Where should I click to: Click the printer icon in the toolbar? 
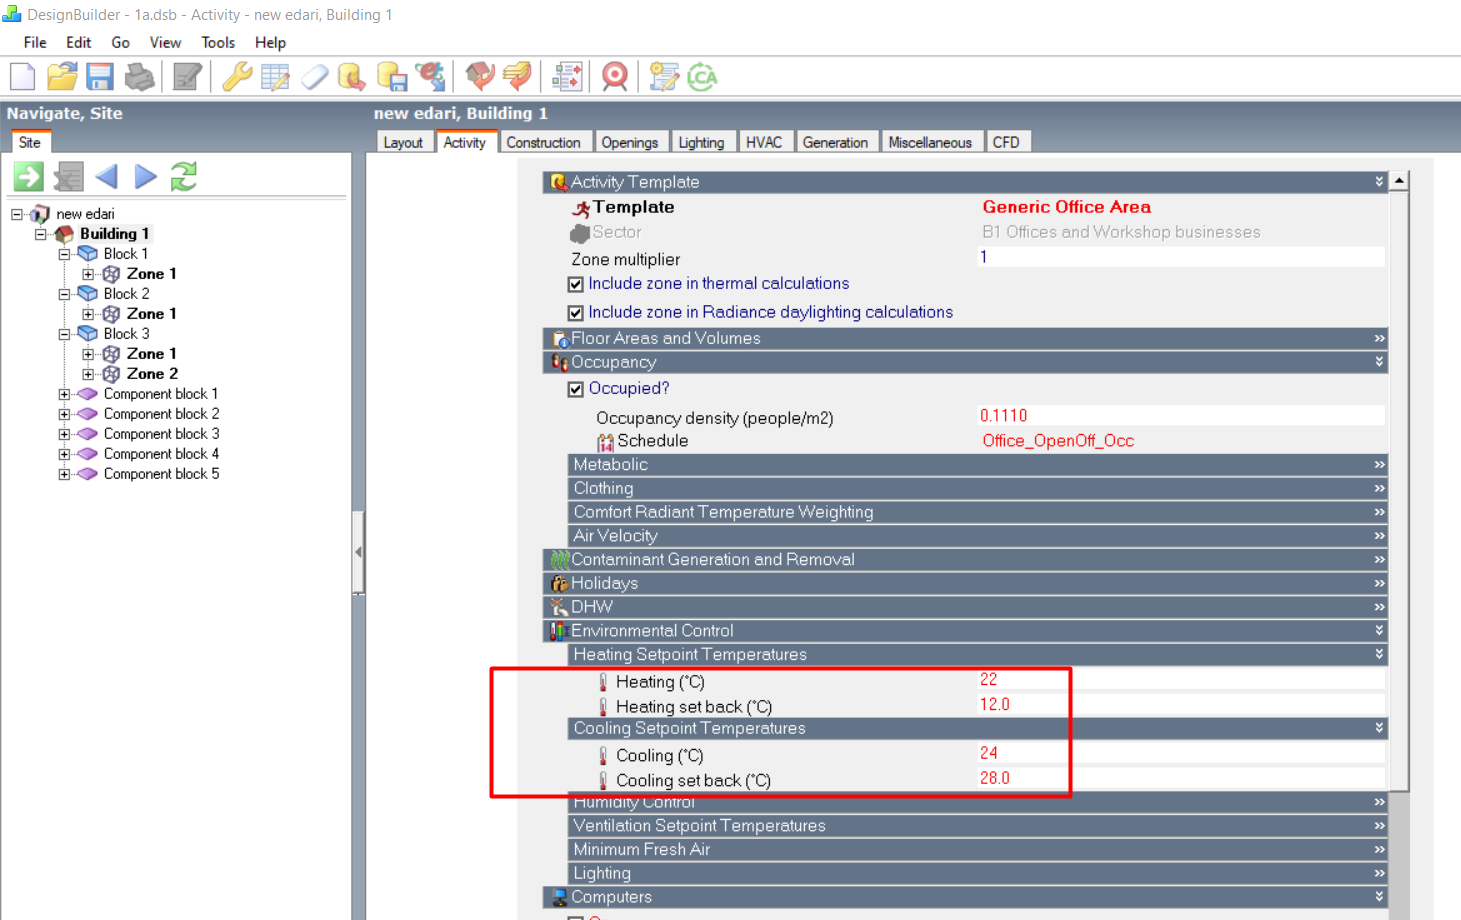[x=139, y=77]
